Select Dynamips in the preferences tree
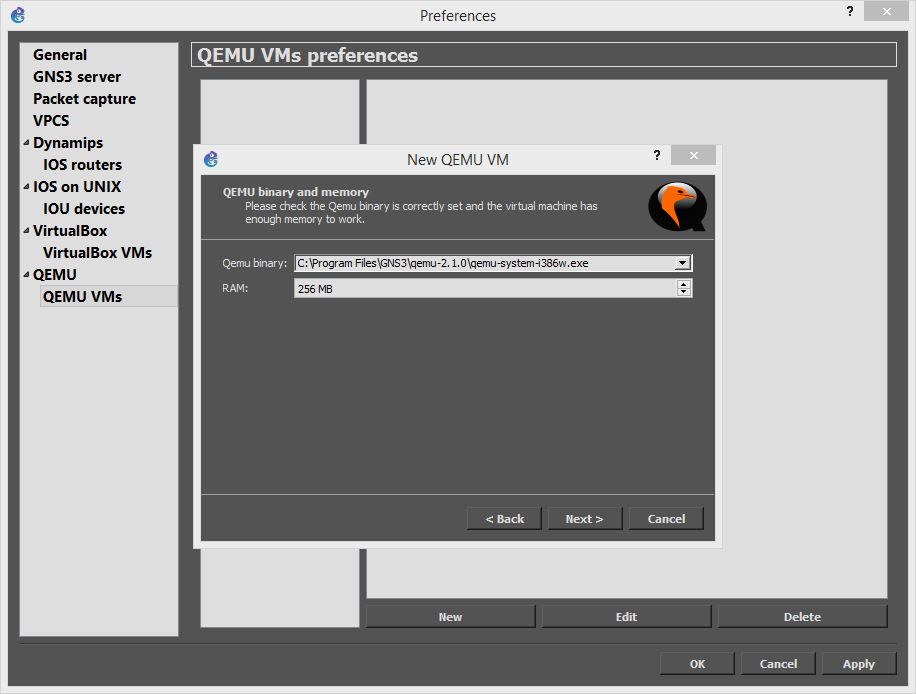Viewport: 916px width, 694px height. 68,143
